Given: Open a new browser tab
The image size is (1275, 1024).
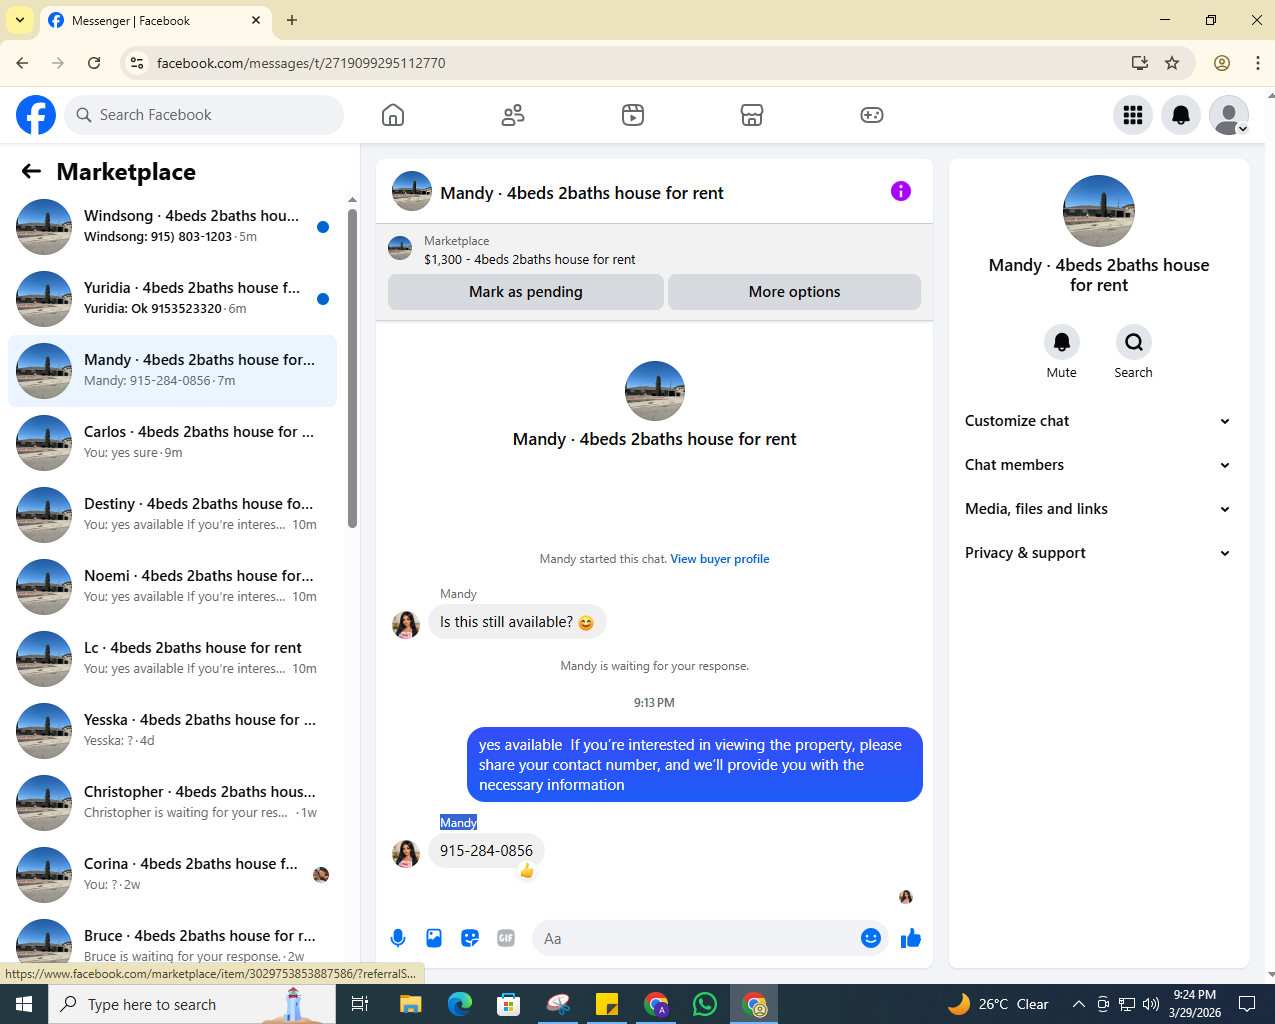Looking at the screenshot, I should (x=292, y=20).
